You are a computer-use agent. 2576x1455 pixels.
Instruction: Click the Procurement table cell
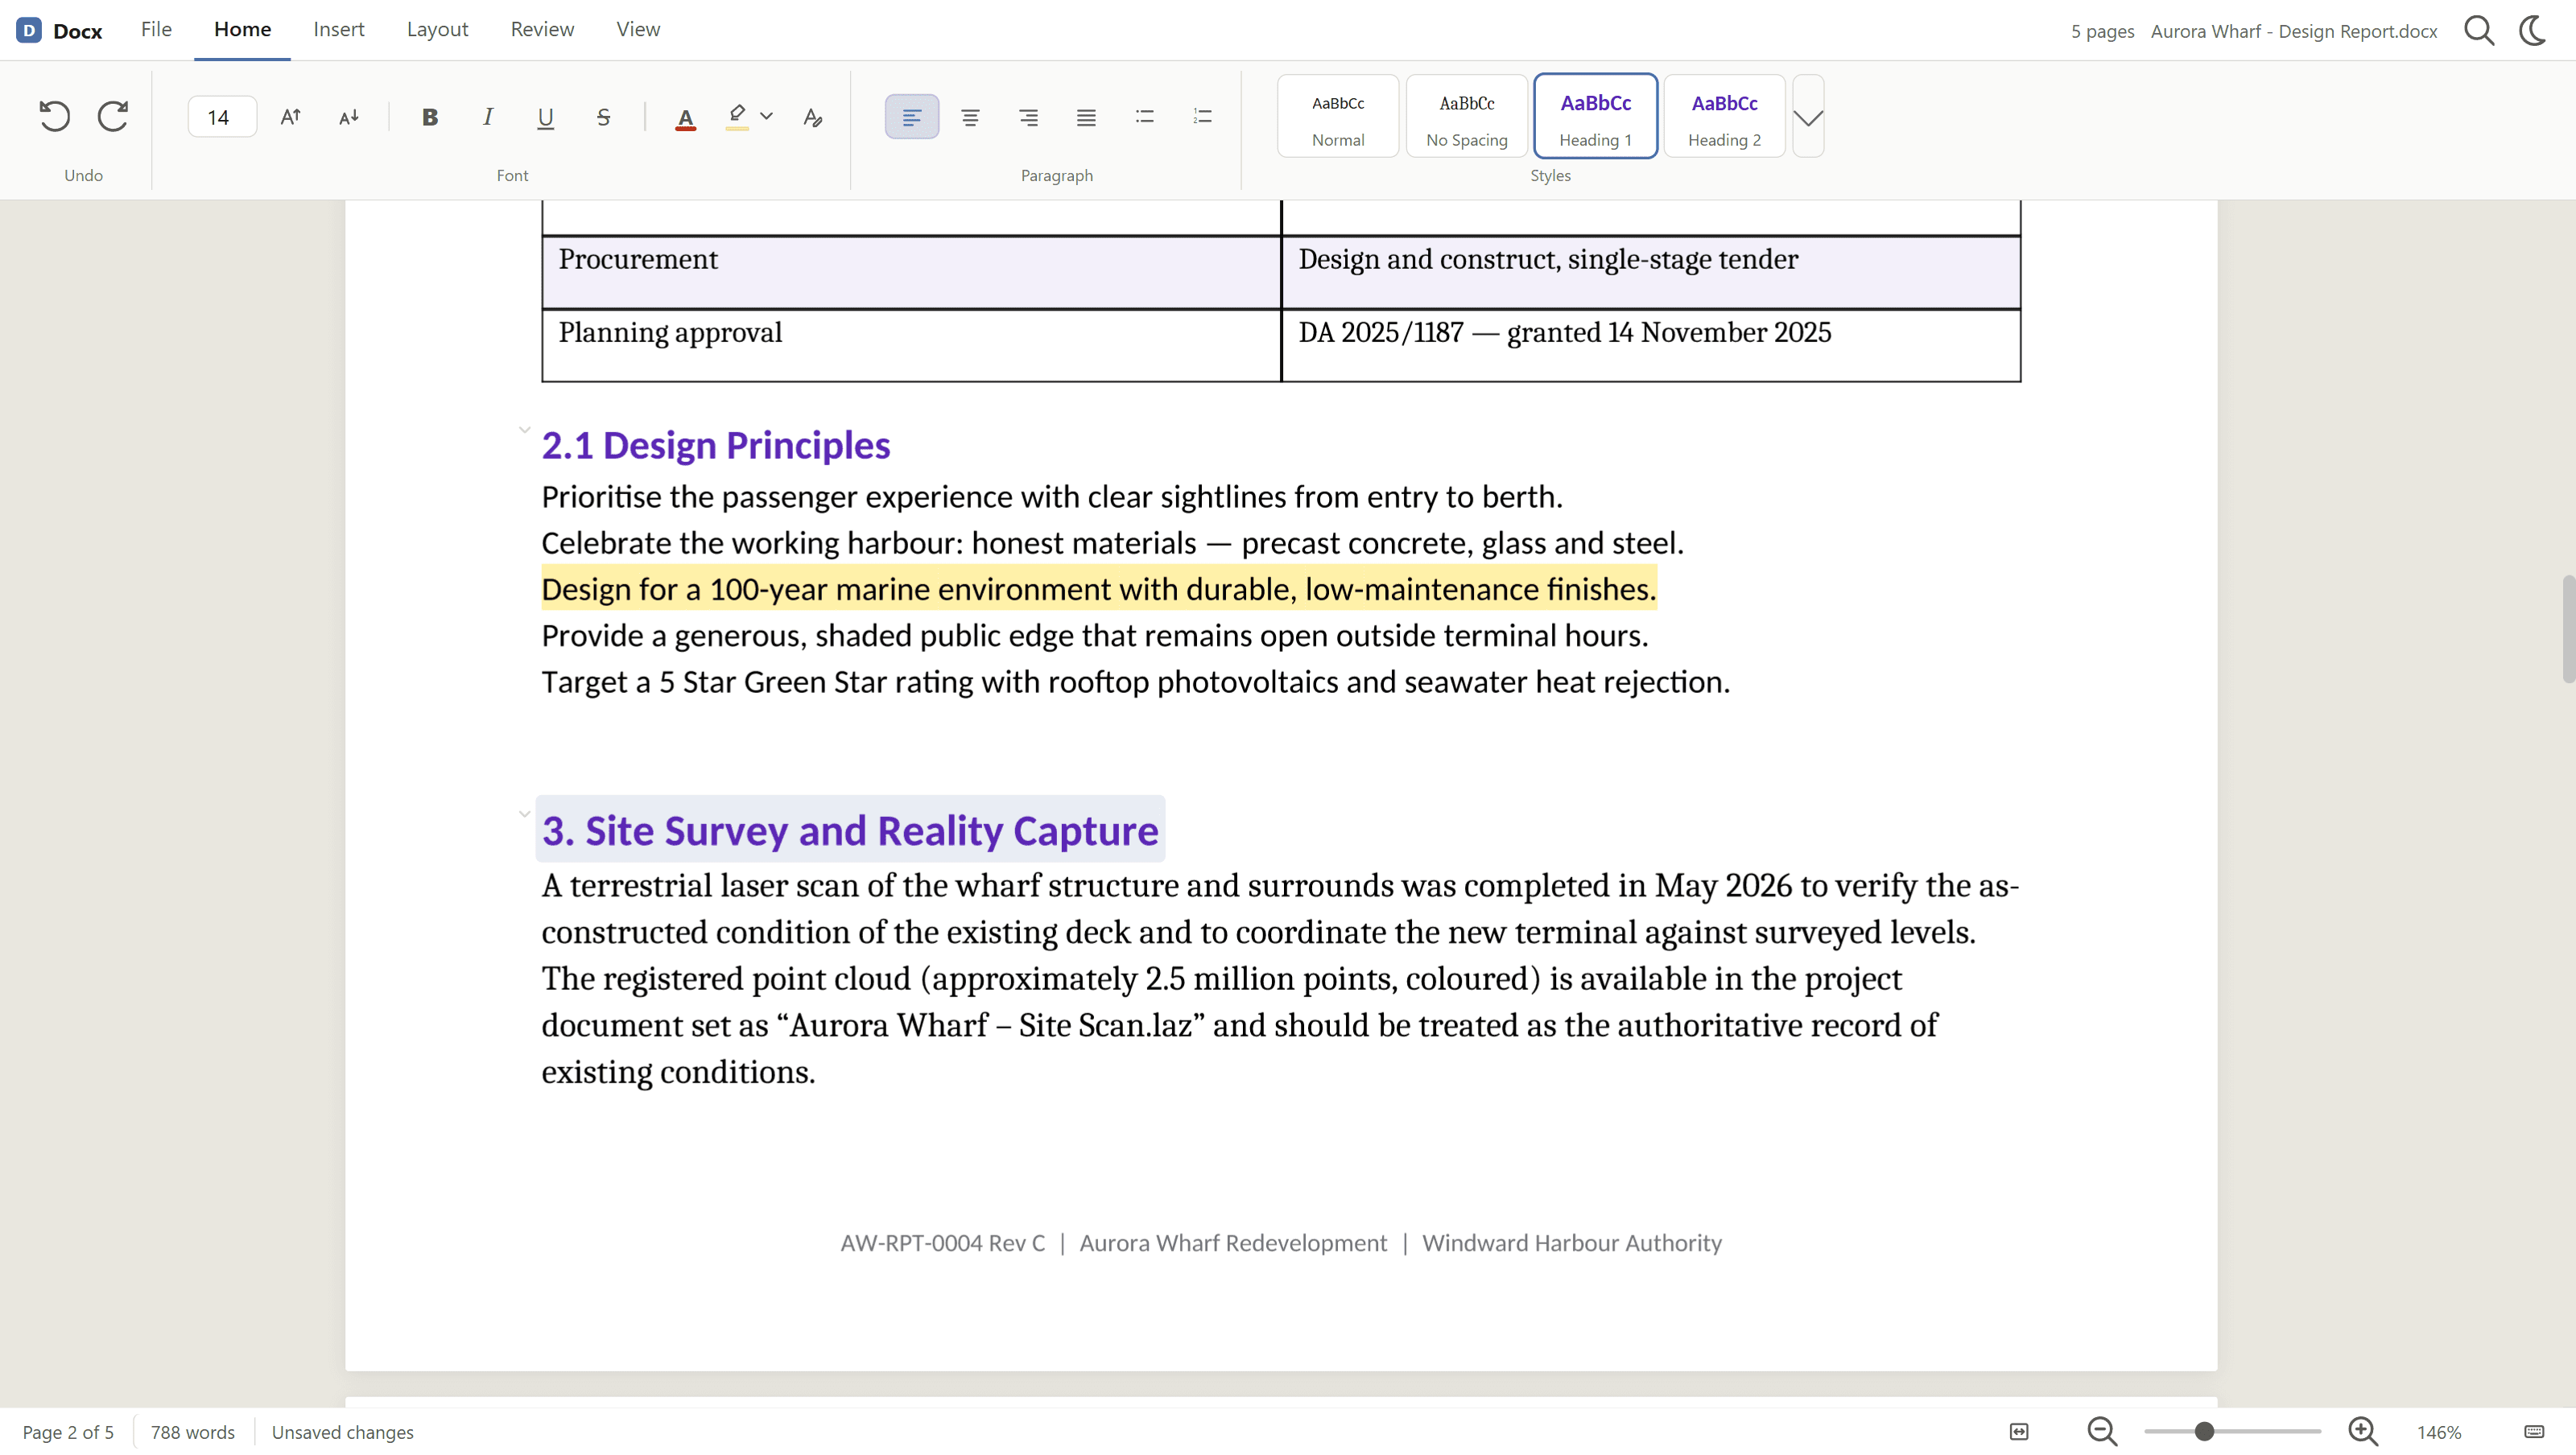click(x=911, y=272)
